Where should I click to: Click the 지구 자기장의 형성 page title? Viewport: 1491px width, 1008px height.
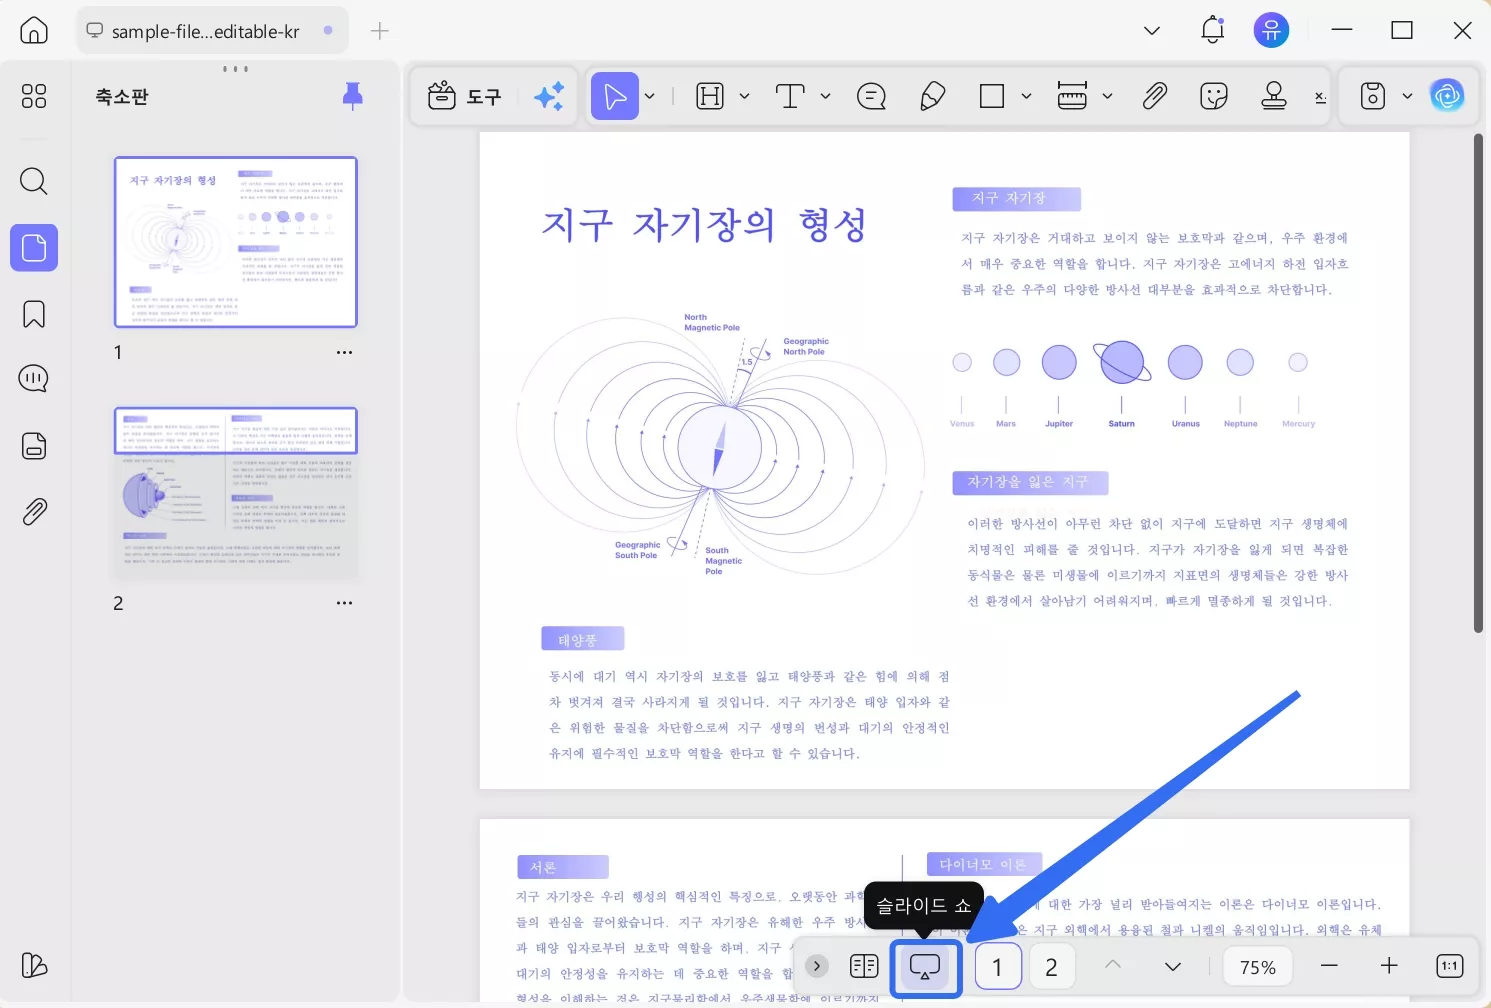(704, 224)
